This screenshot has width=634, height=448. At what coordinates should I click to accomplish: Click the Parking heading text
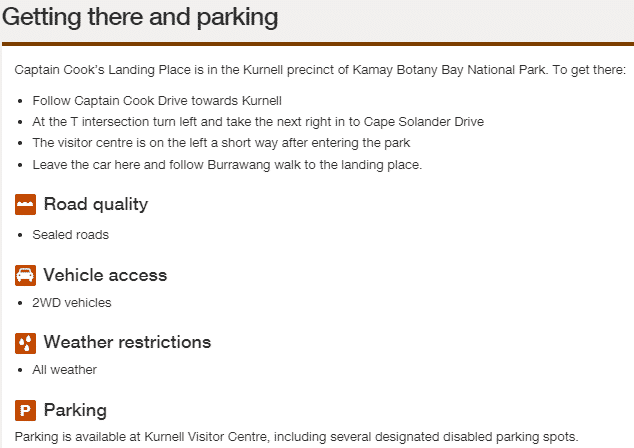(75, 410)
